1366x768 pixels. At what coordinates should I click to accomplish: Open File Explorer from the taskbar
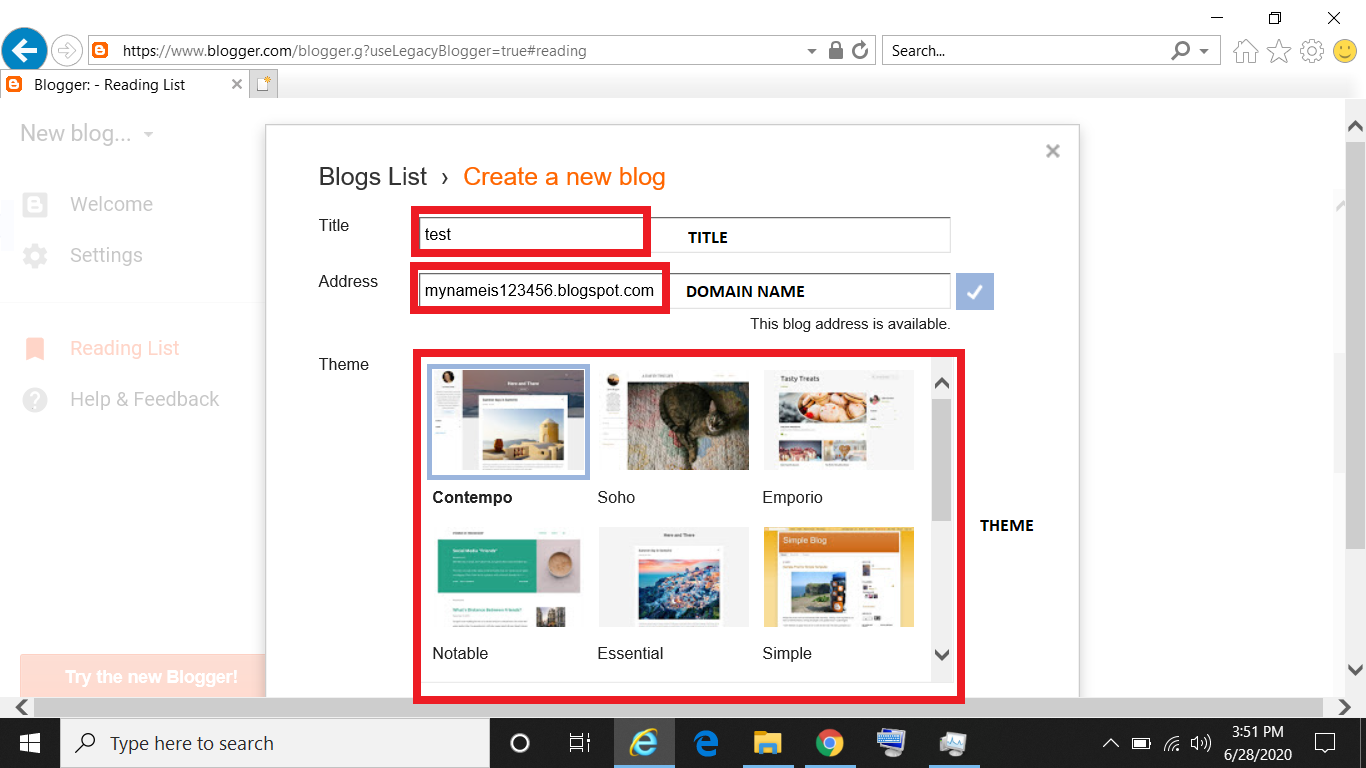(767, 743)
